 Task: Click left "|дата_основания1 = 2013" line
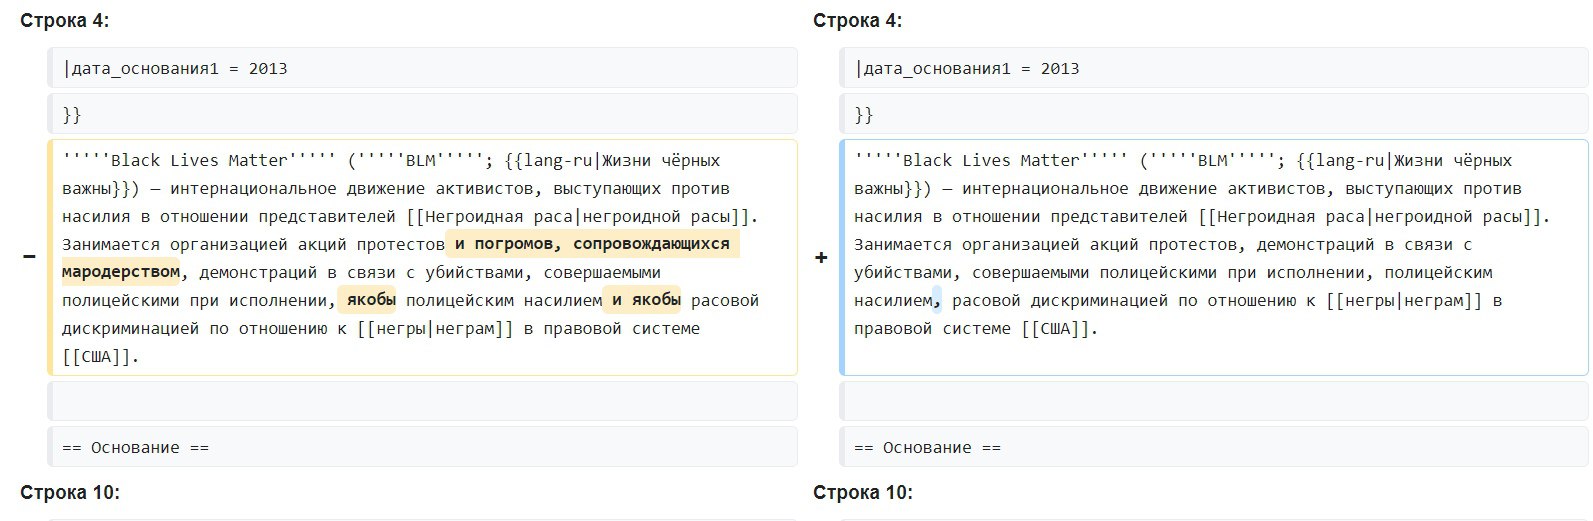tap(422, 68)
